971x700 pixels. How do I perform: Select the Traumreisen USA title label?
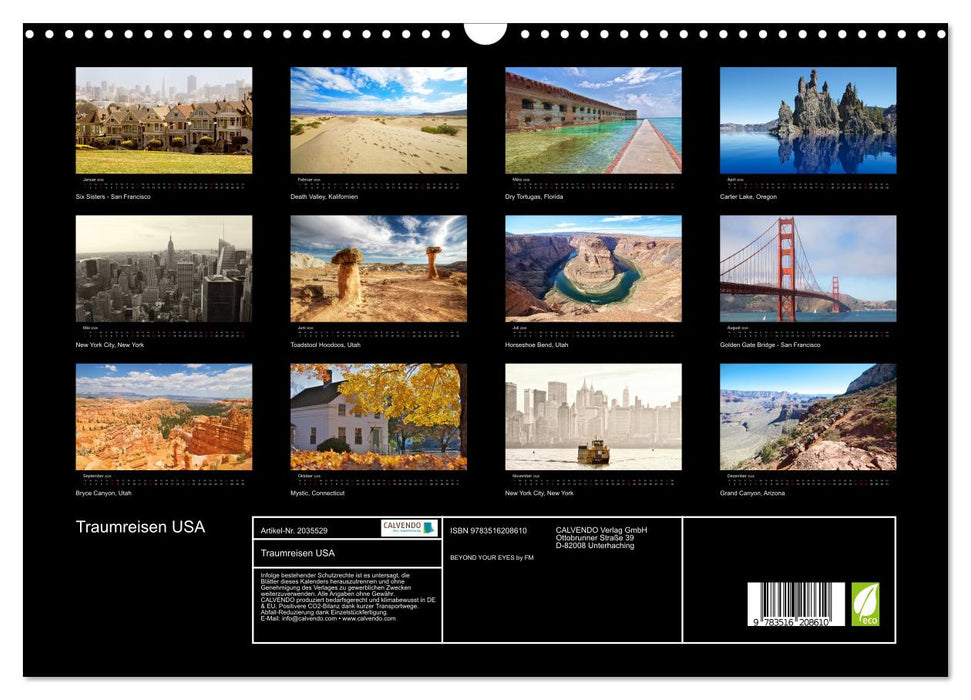pyautogui.click(x=140, y=524)
